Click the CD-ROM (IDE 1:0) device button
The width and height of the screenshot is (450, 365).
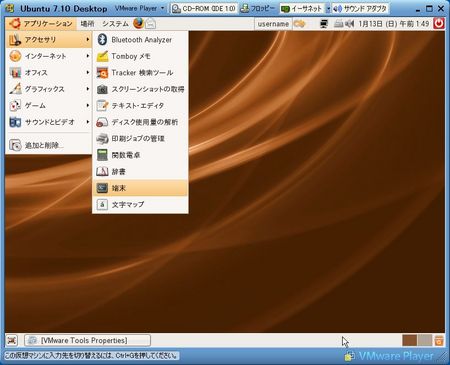coord(204,9)
